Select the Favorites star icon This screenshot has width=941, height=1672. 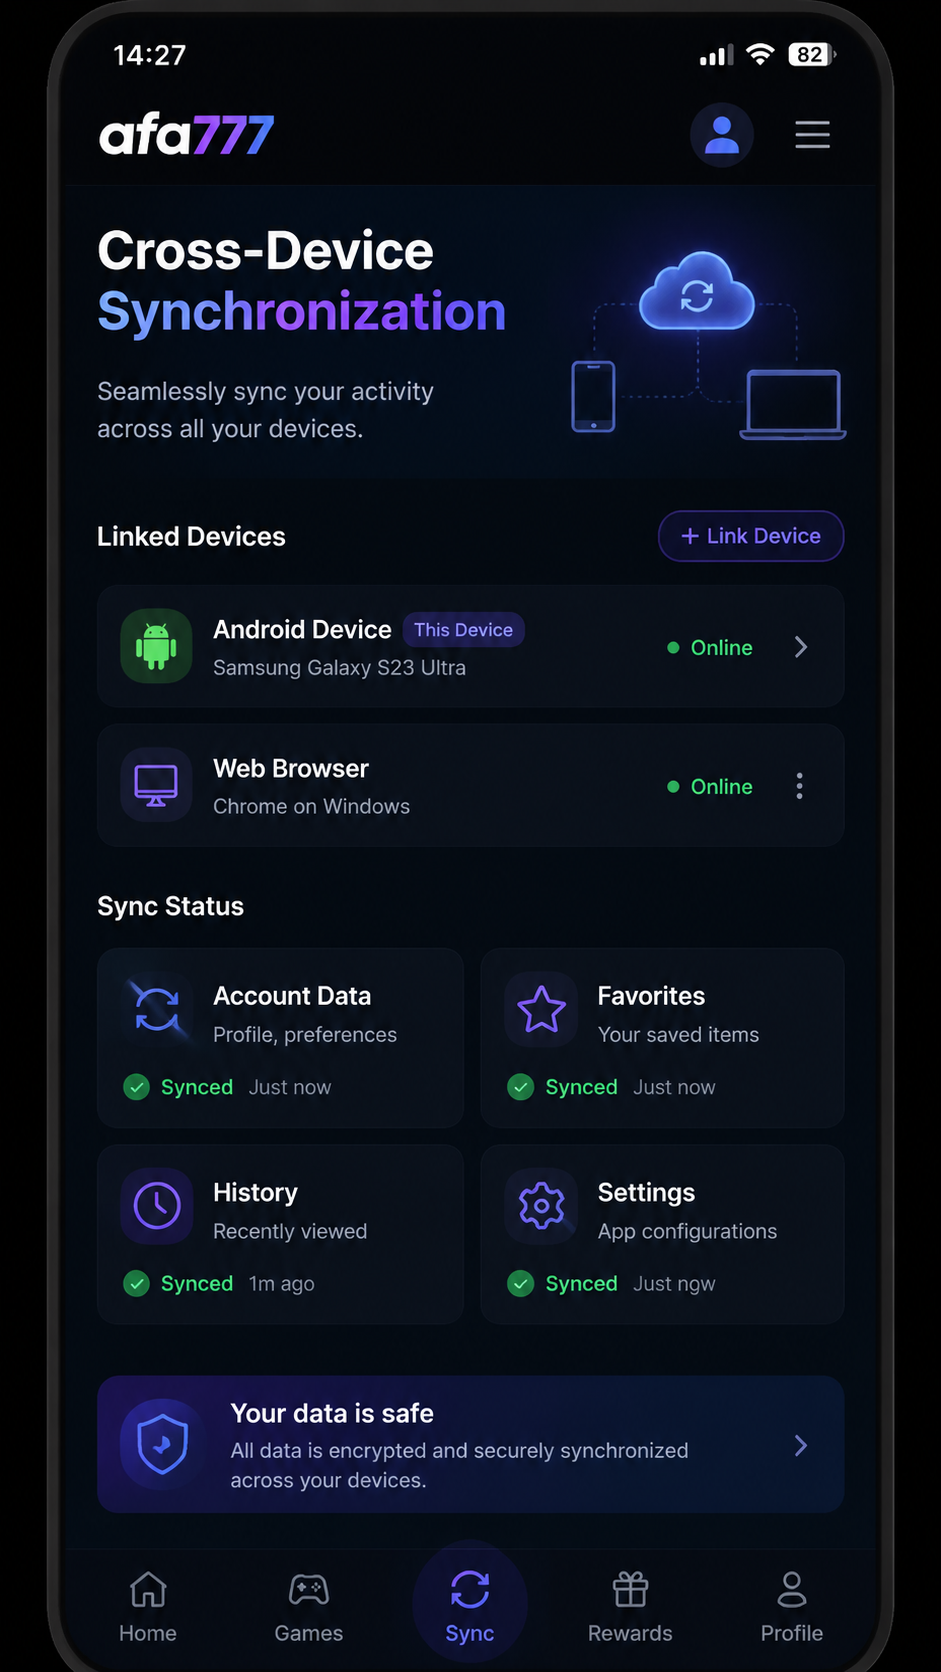[541, 1009]
